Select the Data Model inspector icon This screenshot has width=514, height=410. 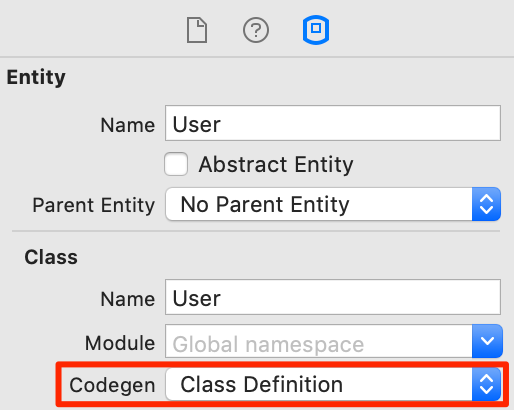click(316, 30)
